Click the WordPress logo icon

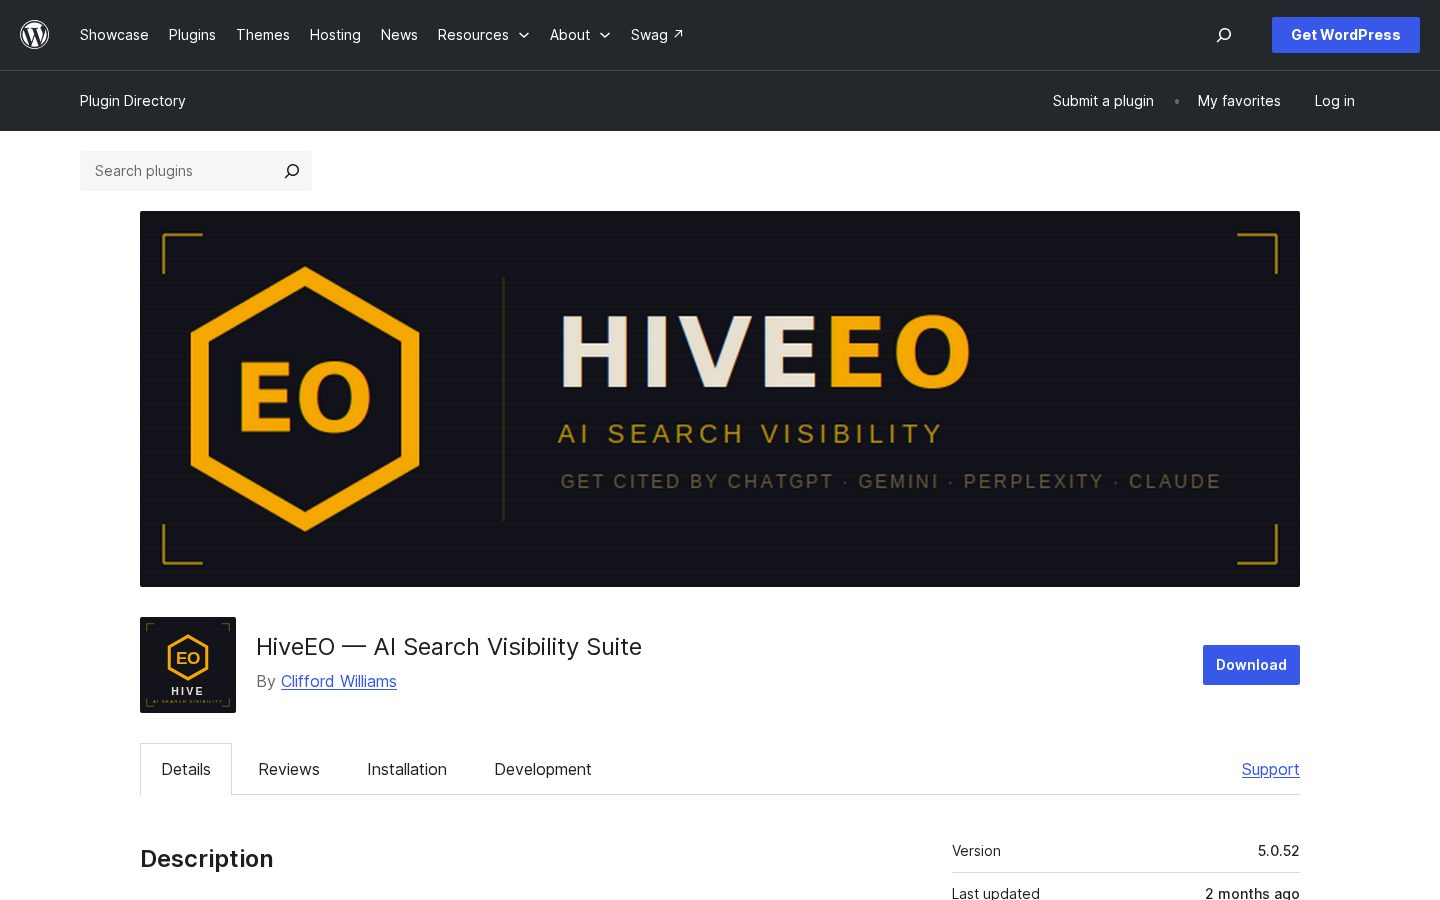coord(35,35)
